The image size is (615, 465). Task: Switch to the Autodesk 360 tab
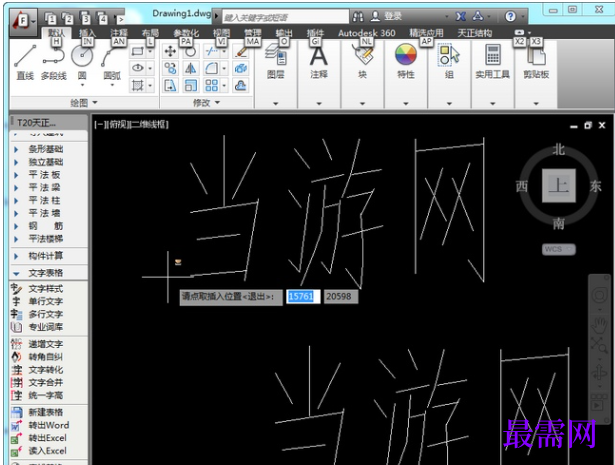coord(366,33)
